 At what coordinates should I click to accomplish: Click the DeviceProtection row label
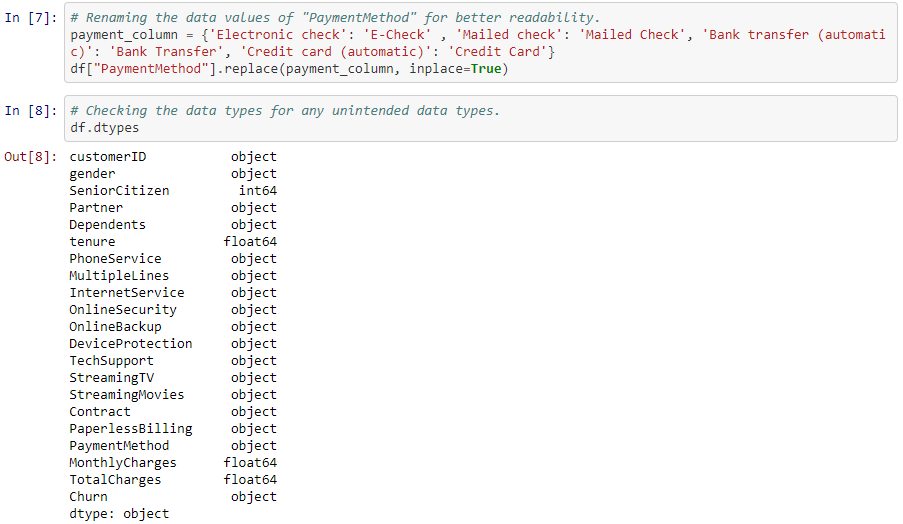(x=131, y=344)
